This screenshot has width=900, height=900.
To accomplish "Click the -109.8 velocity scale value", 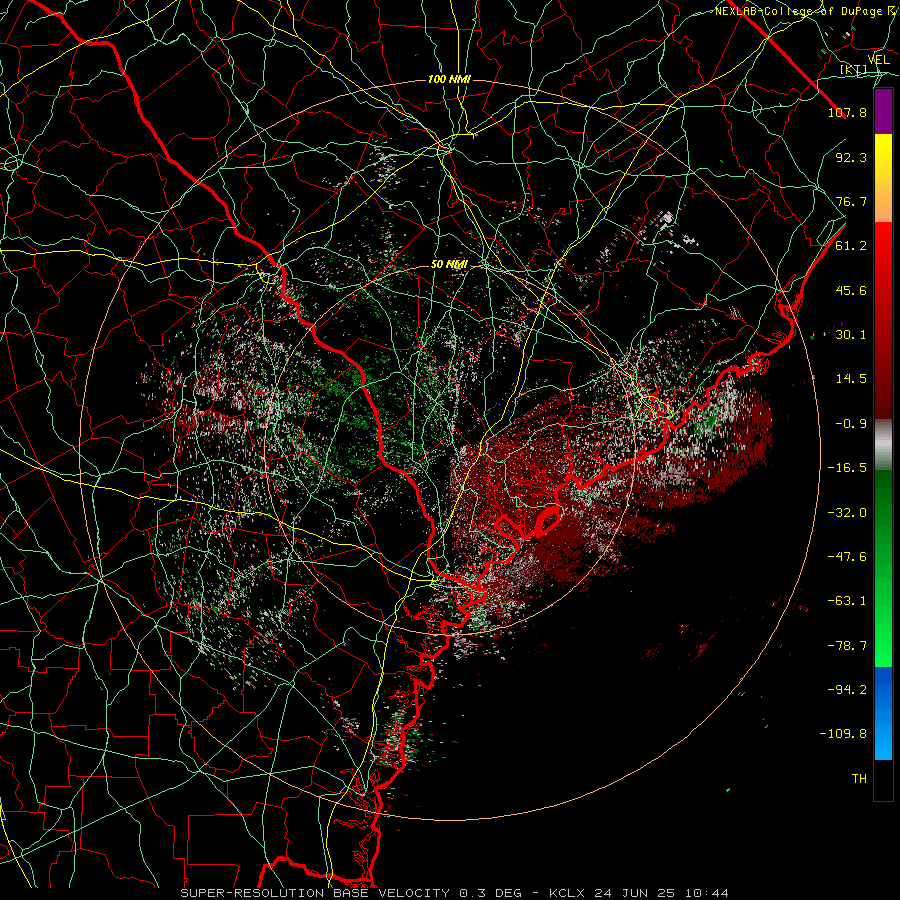I will (843, 734).
